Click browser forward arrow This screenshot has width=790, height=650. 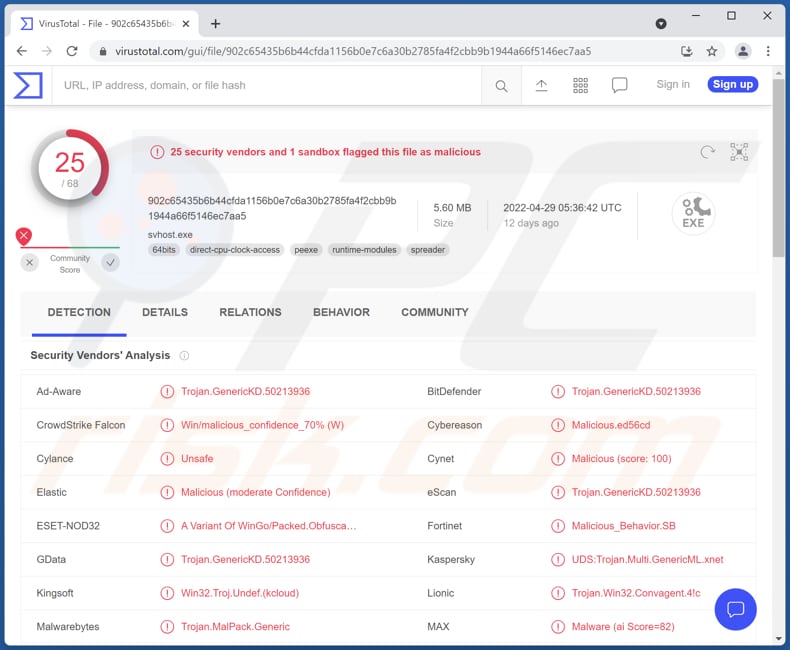(x=47, y=51)
